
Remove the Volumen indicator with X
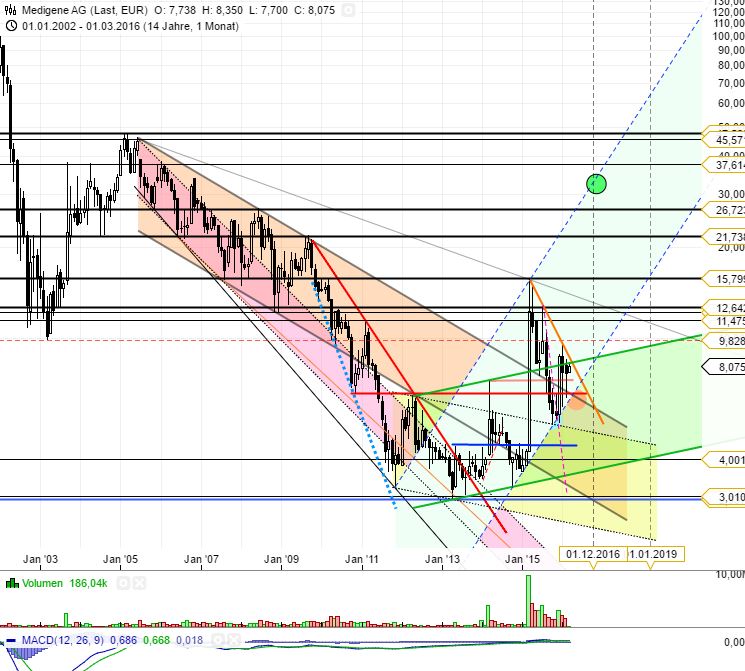[x=139, y=583]
